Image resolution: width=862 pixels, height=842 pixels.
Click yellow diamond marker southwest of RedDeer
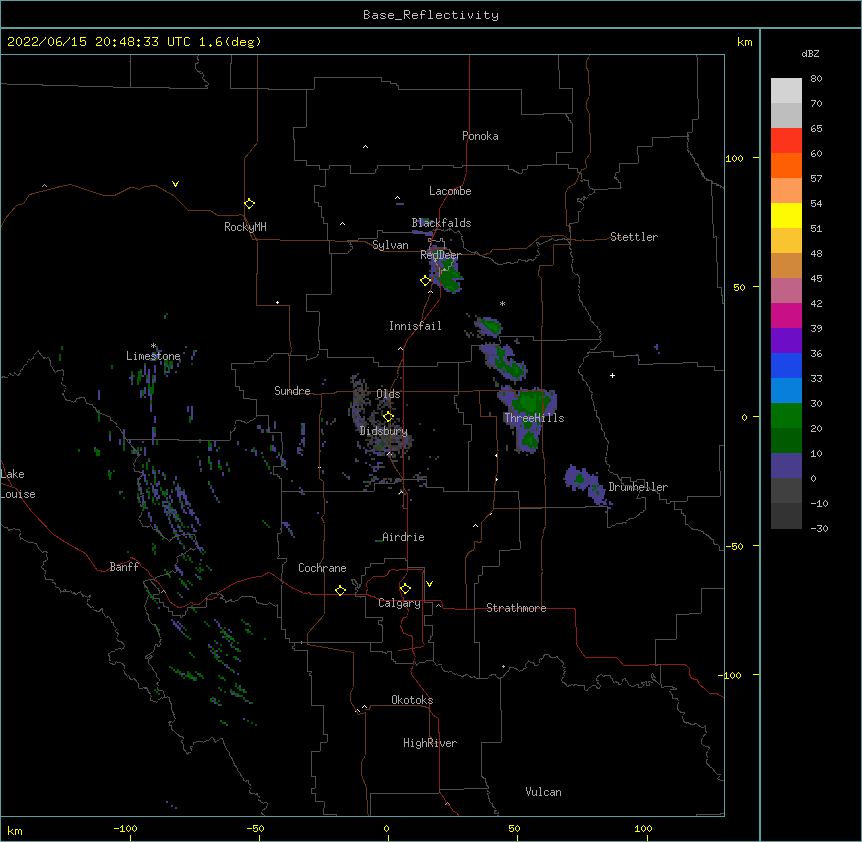(426, 281)
